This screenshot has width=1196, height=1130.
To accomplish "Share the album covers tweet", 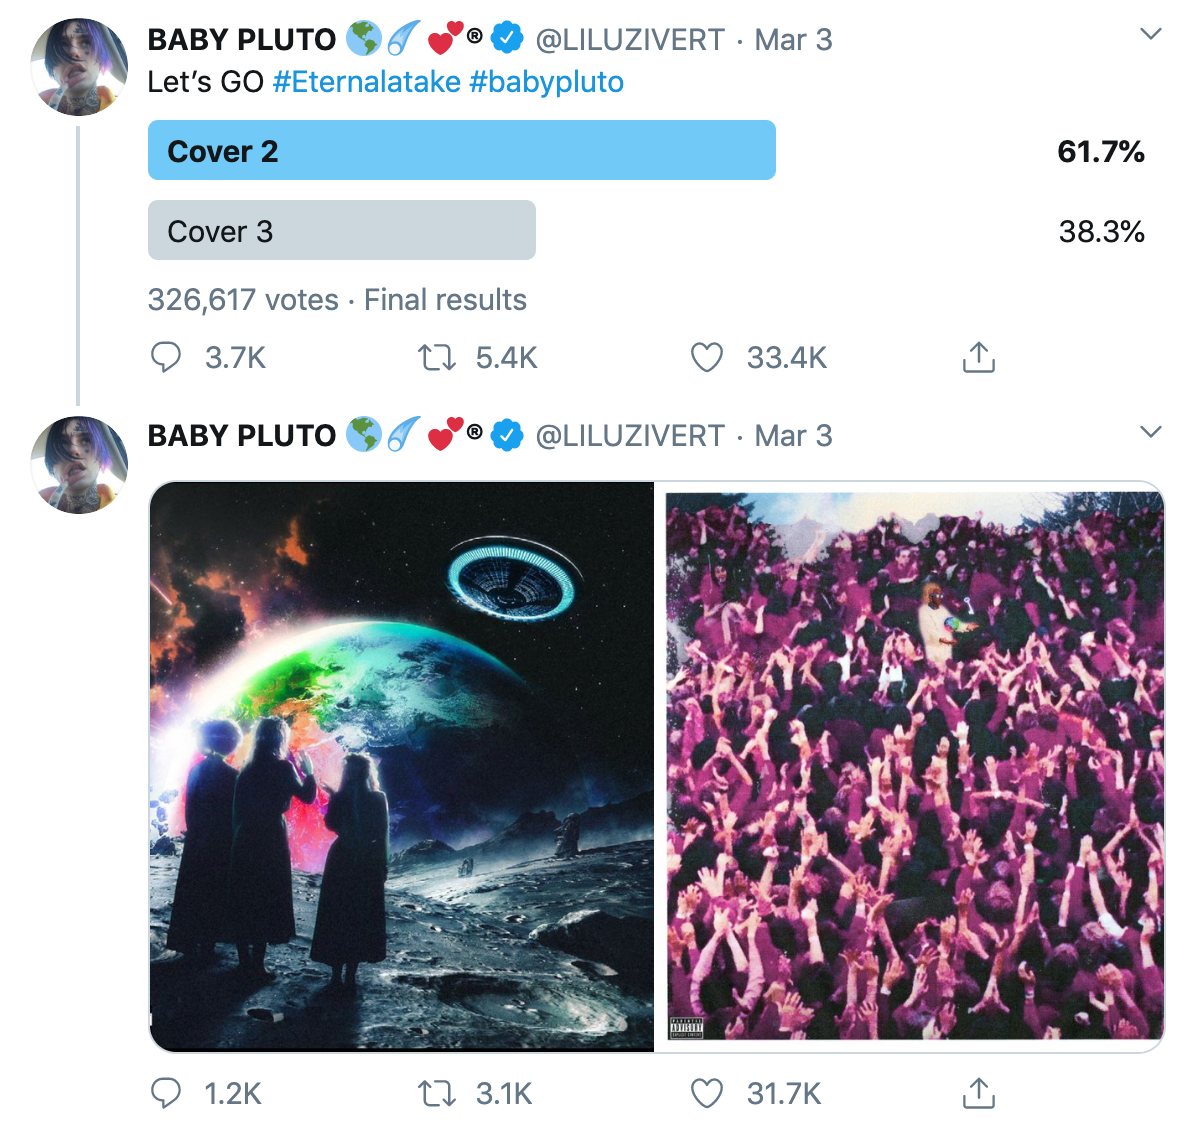I will 978,1094.
